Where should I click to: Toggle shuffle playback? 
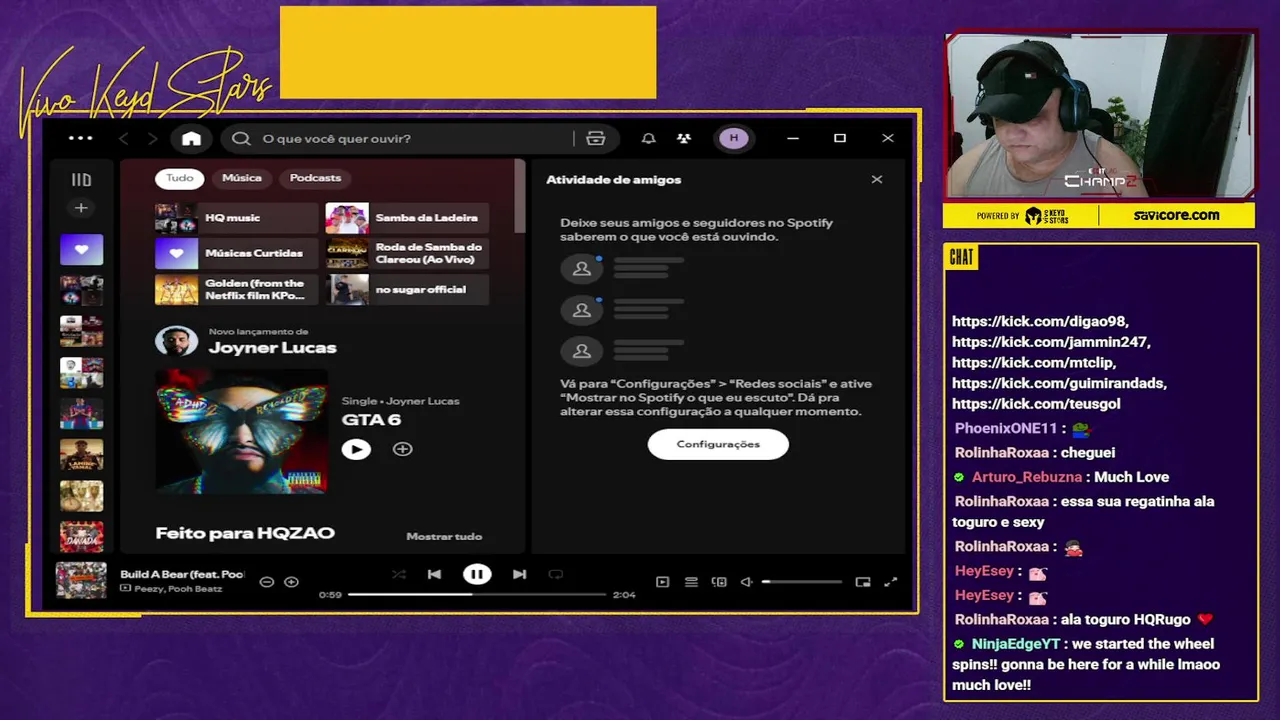pos(399,575)
